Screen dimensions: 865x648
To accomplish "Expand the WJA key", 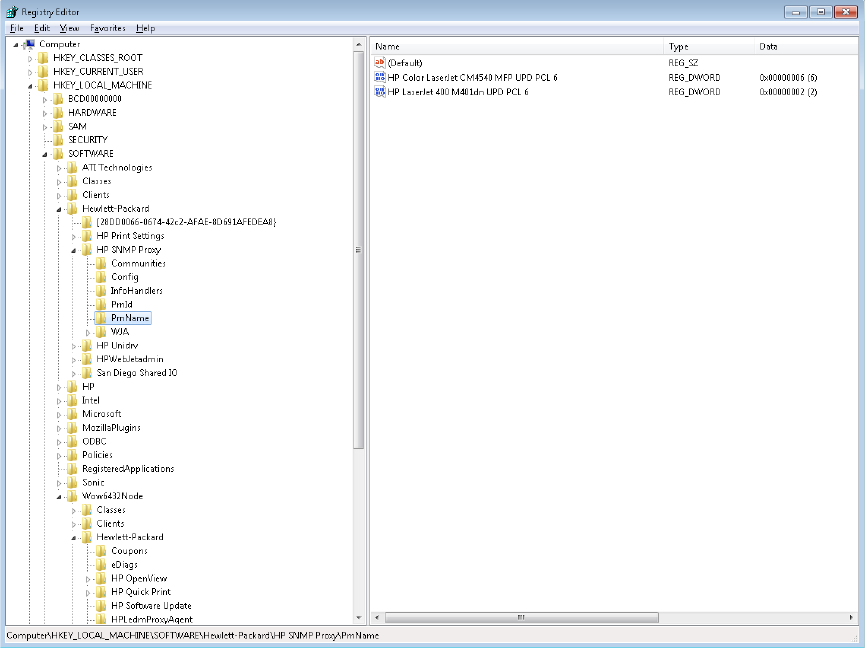I will point(88,332).
